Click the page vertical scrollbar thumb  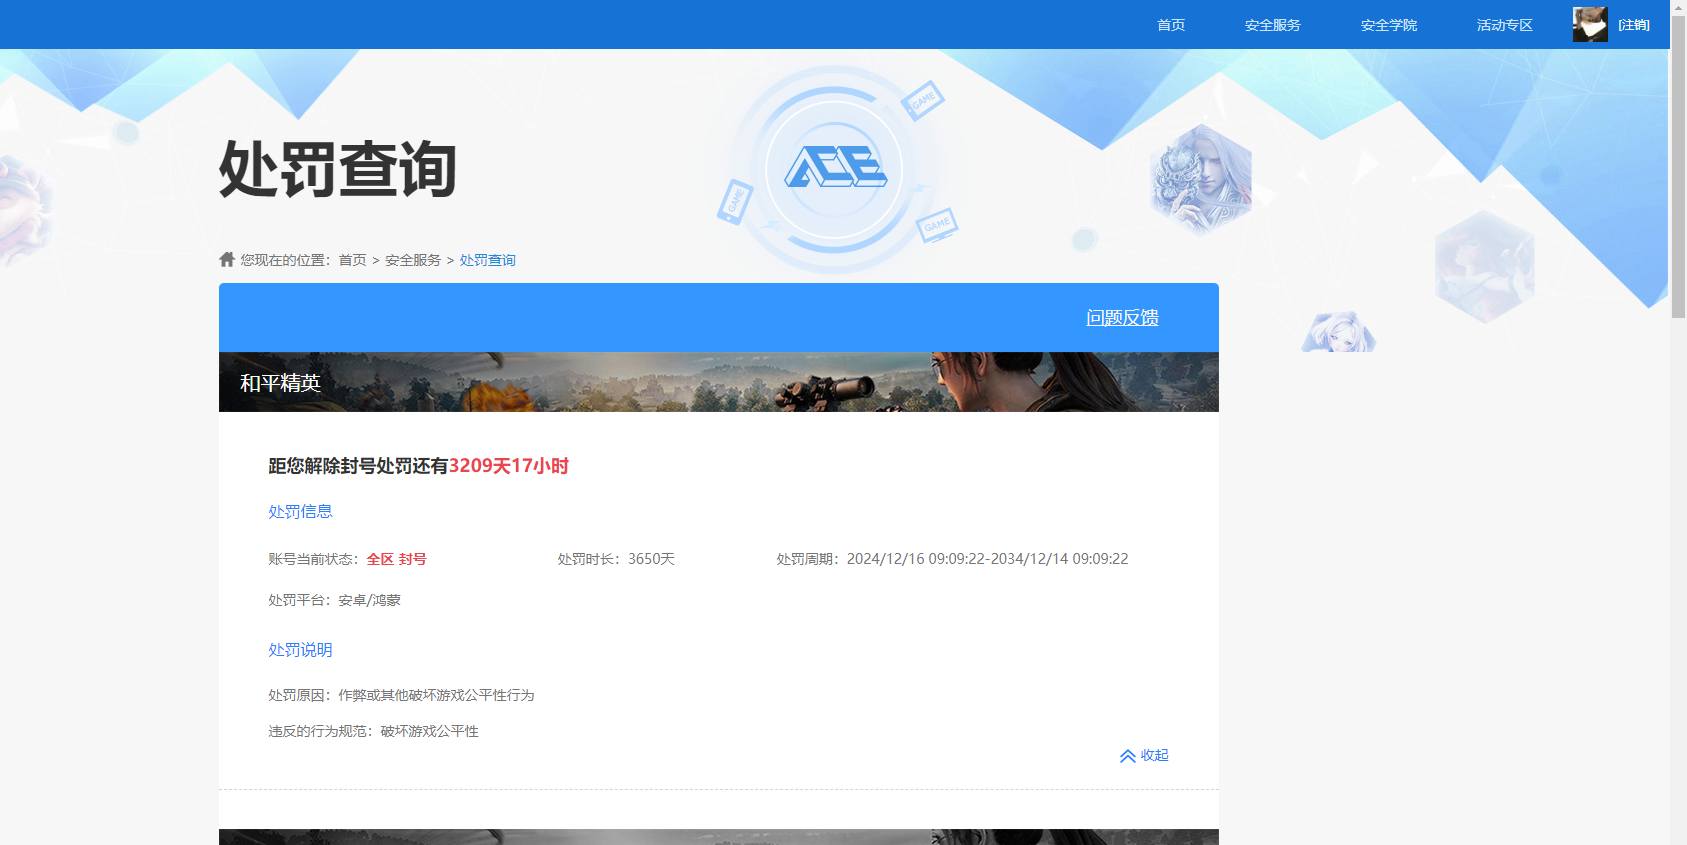click(1678, 165)
